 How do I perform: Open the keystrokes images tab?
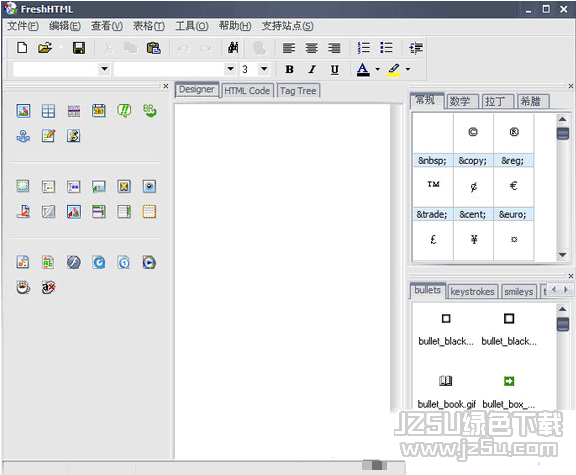tap(472, 292)
